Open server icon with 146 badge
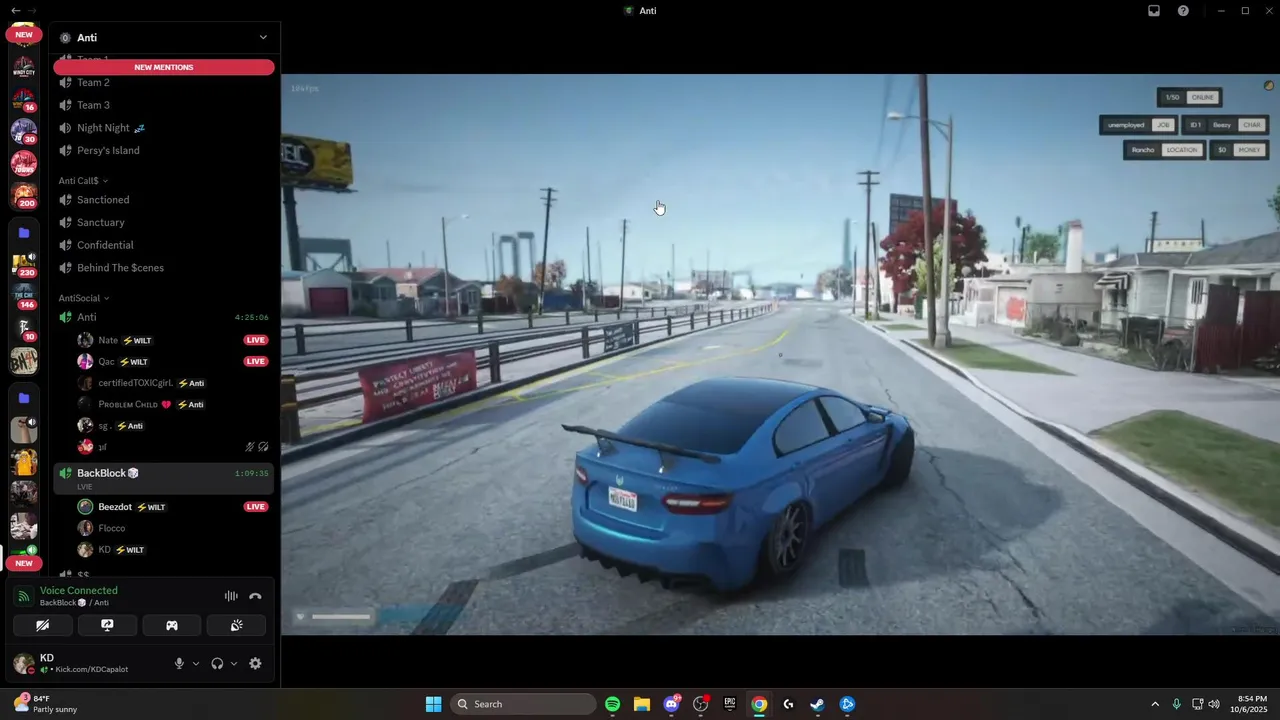The image size is (1280, 720). tap(24, 297)
